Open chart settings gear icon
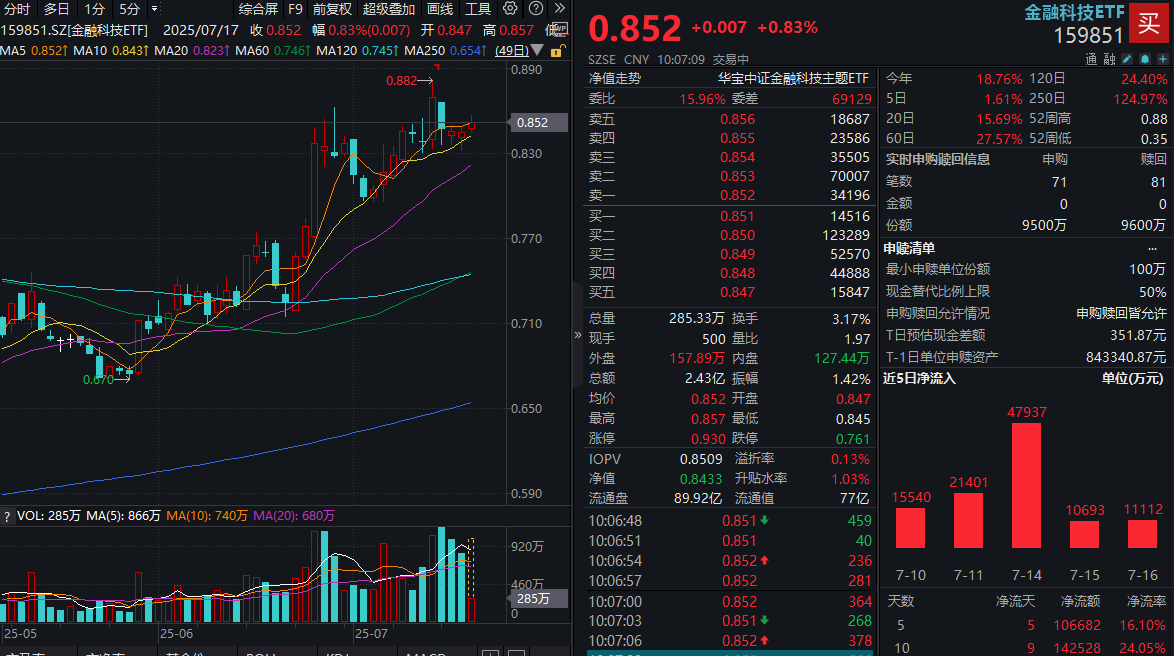The width and height of the screenshot is (1174, 656). pyautogui.click(x=510, y=8)
